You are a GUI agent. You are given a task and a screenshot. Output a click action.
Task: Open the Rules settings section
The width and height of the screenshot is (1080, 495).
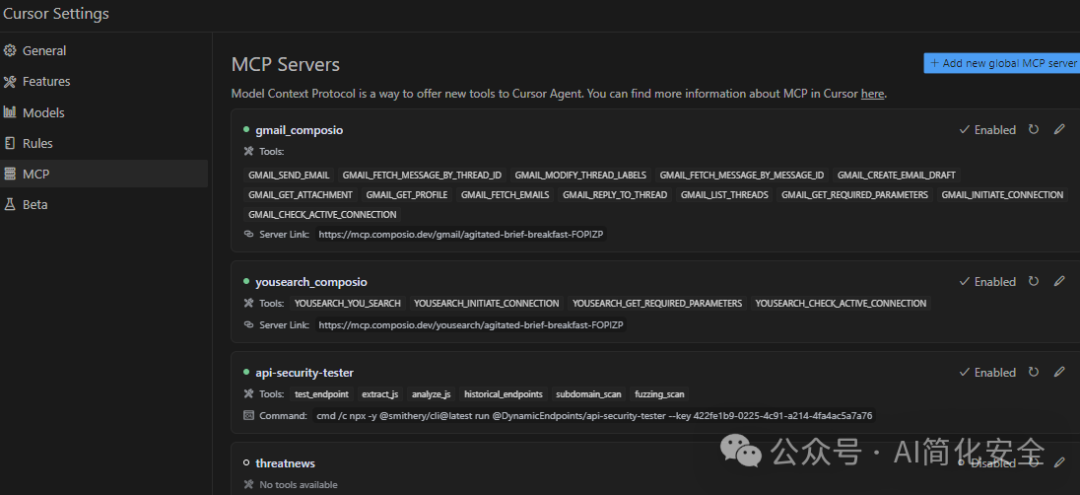click(38, 144)
